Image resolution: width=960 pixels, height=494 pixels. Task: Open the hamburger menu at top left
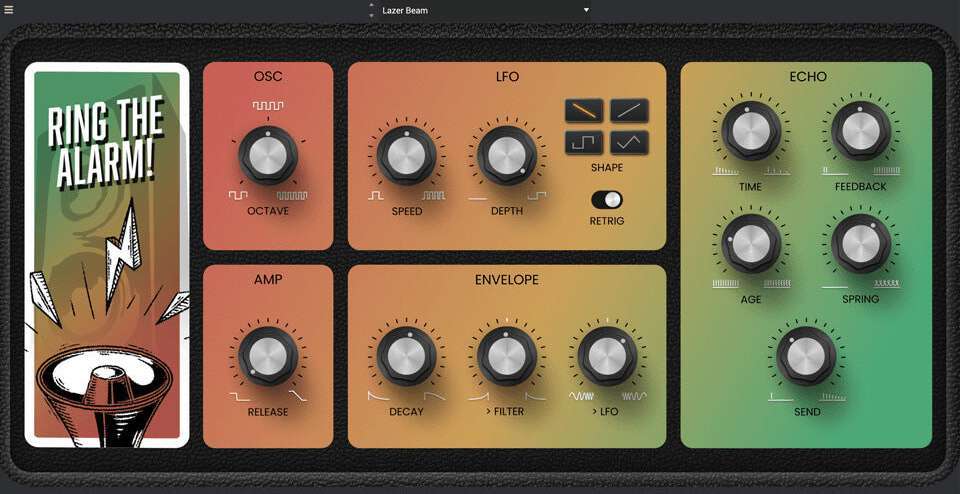(9, 10)
